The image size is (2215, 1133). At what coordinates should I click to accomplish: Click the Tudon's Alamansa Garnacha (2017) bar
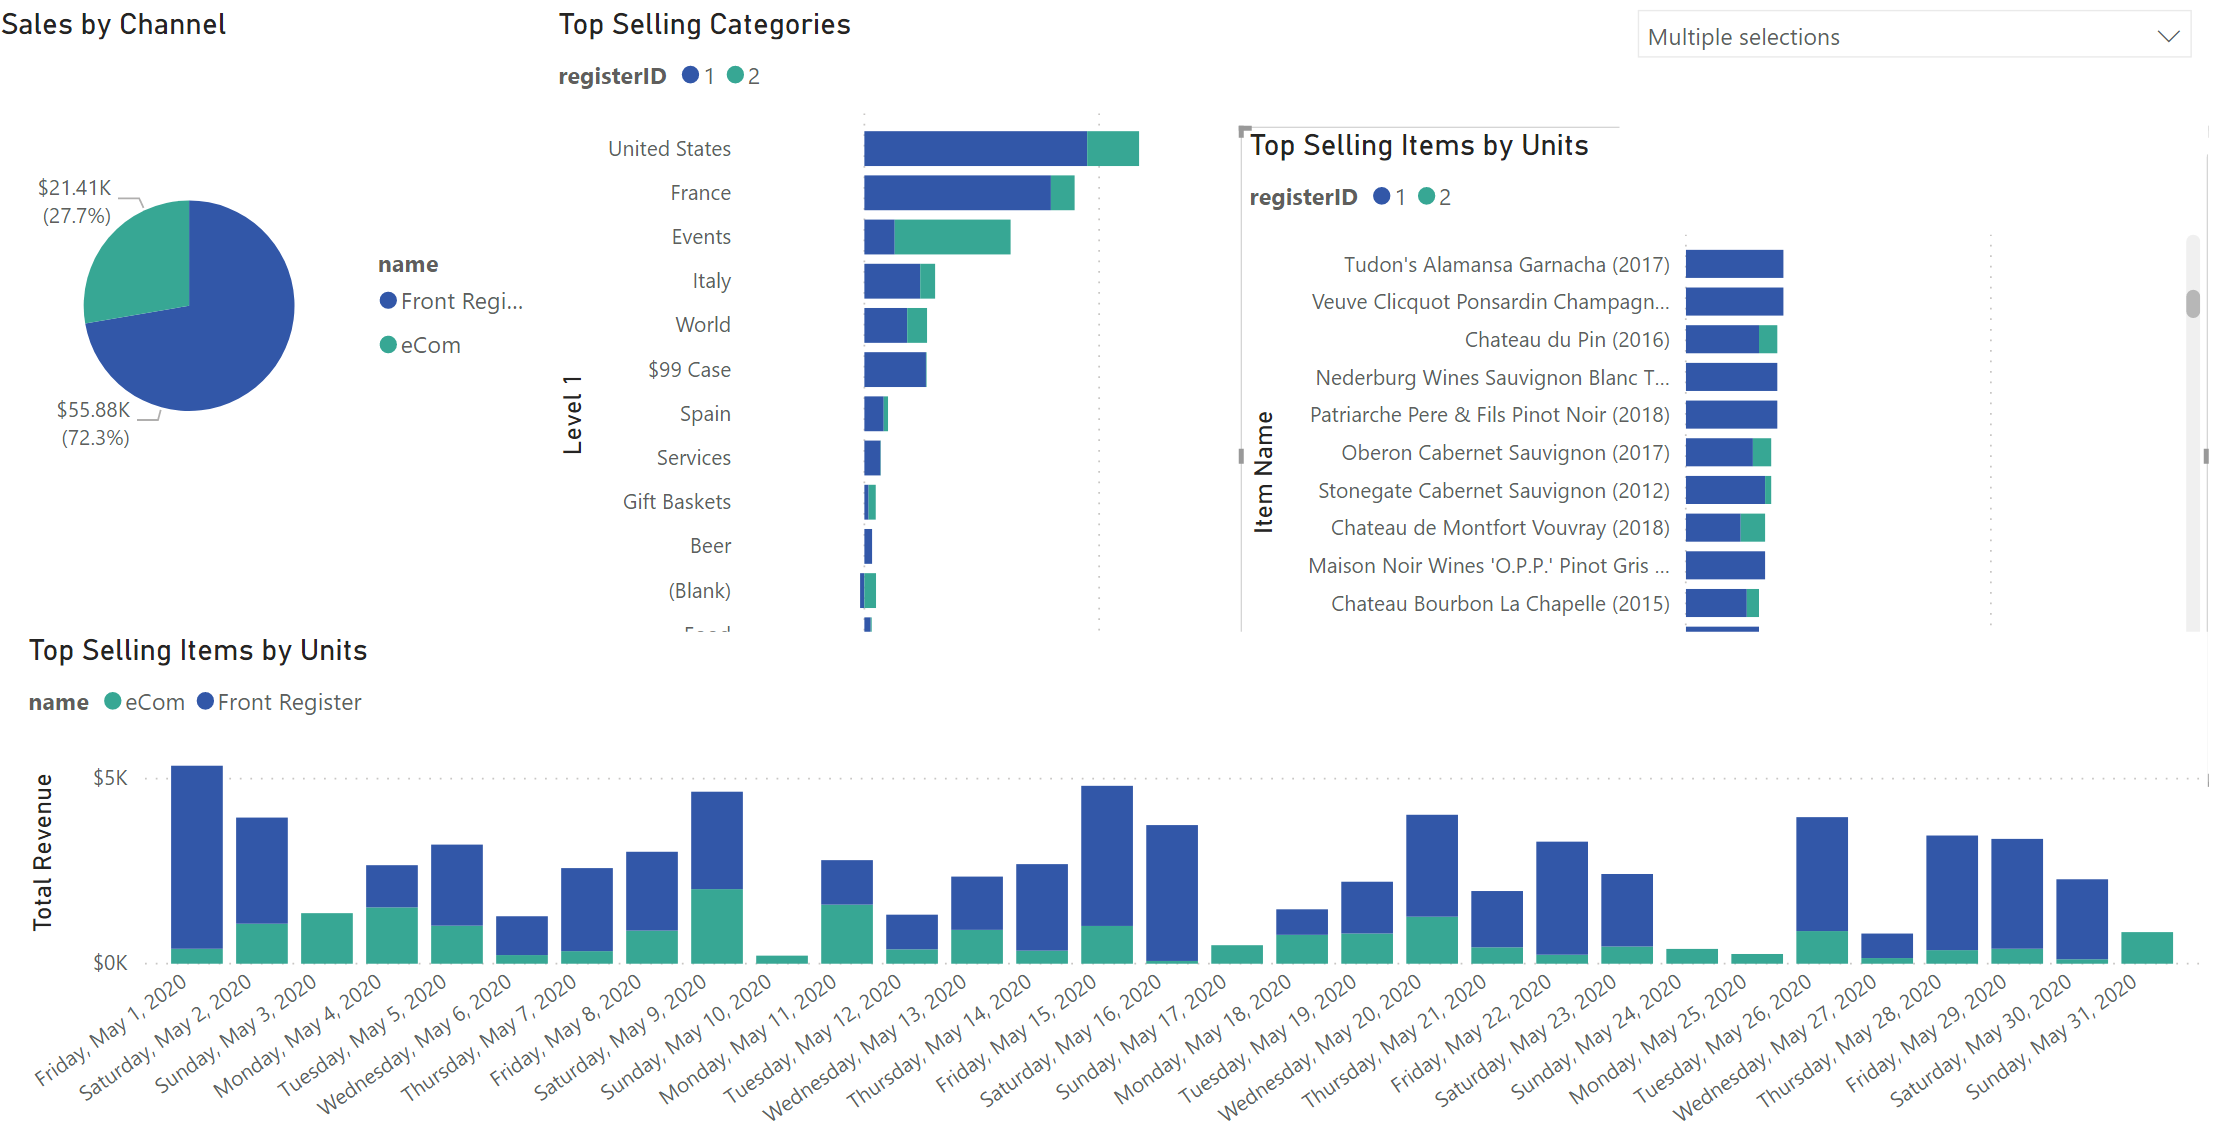coord(1734,264)
